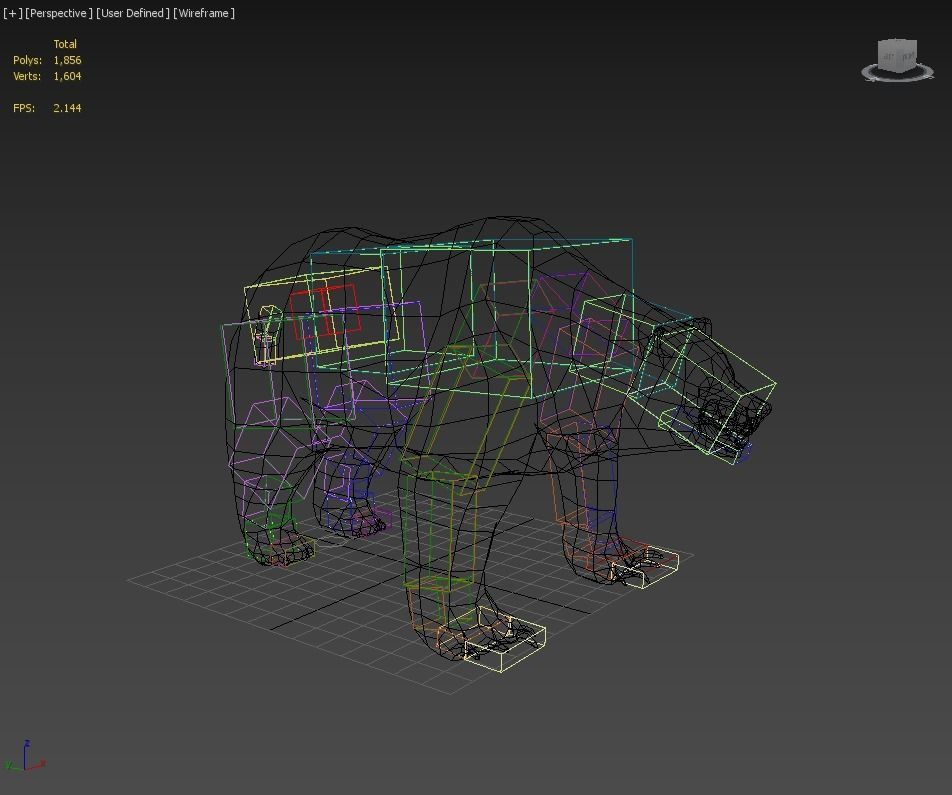Open the User Defined viewport preset menu
Screen dimensions: 952x795
tap(133, 13)
